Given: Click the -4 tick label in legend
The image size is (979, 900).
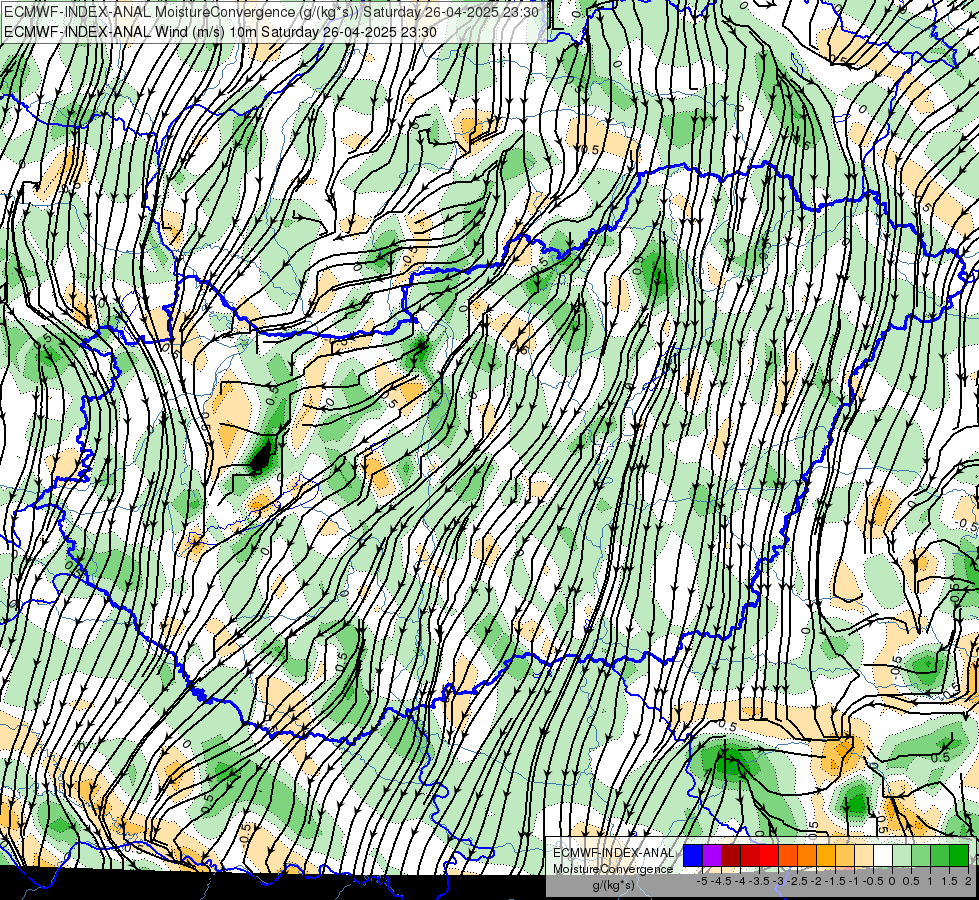Looking at the screenshot, I should point(740,881).
